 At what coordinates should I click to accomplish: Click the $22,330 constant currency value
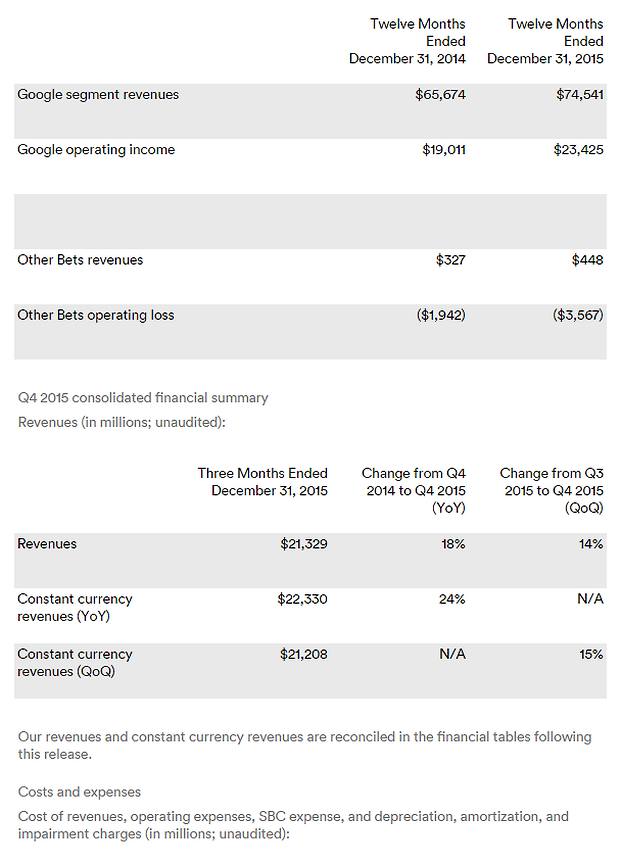tap(303, 599)
